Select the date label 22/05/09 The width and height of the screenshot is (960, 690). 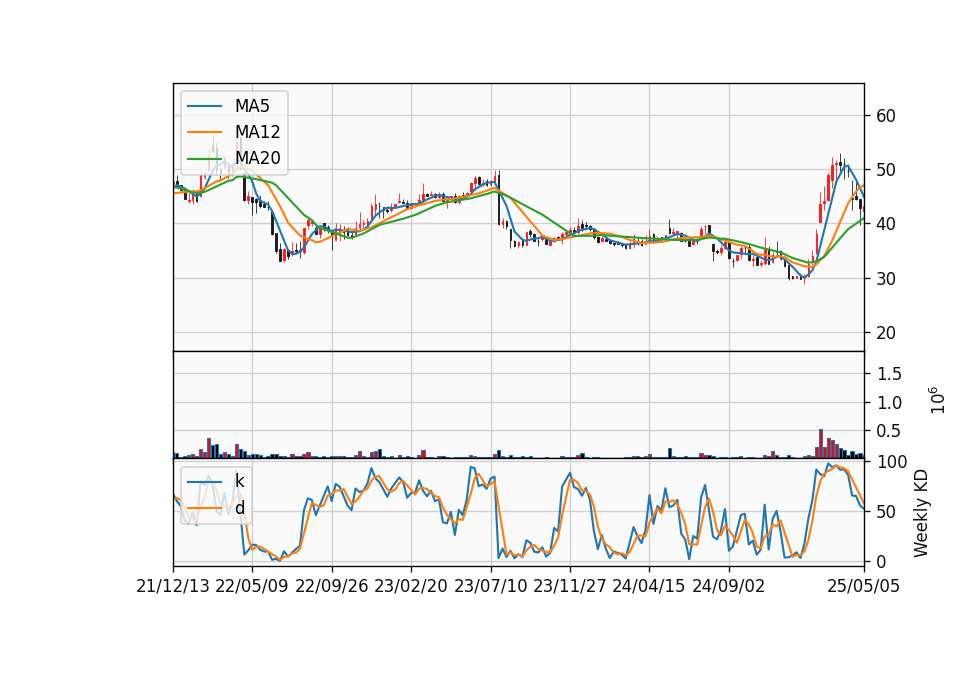tap(252, 586)
